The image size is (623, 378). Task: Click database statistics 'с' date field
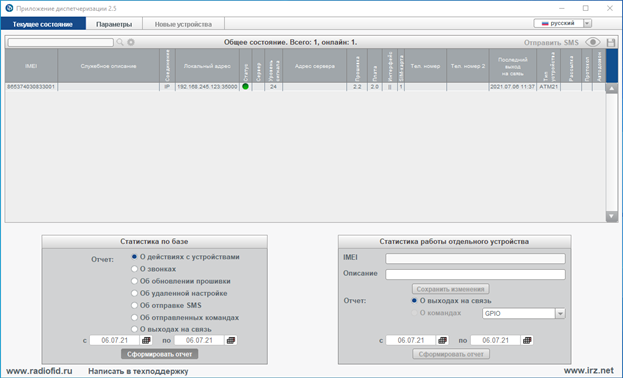114,340
